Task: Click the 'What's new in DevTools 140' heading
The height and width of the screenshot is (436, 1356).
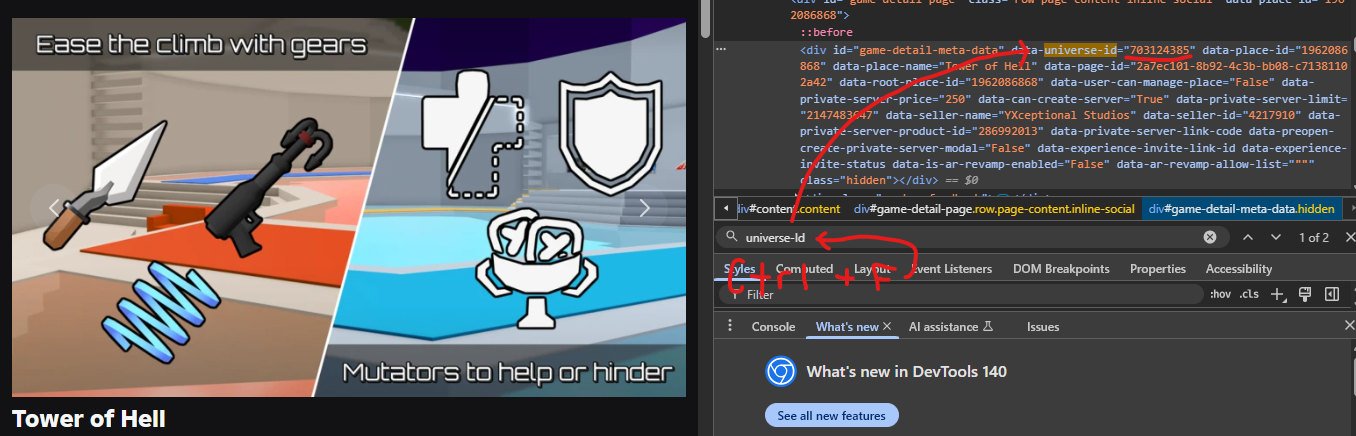Action: 907,372
